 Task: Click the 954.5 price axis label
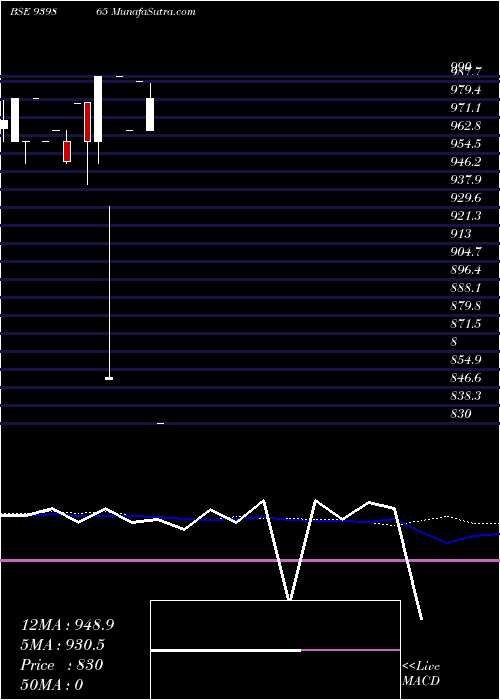(466, 144)
